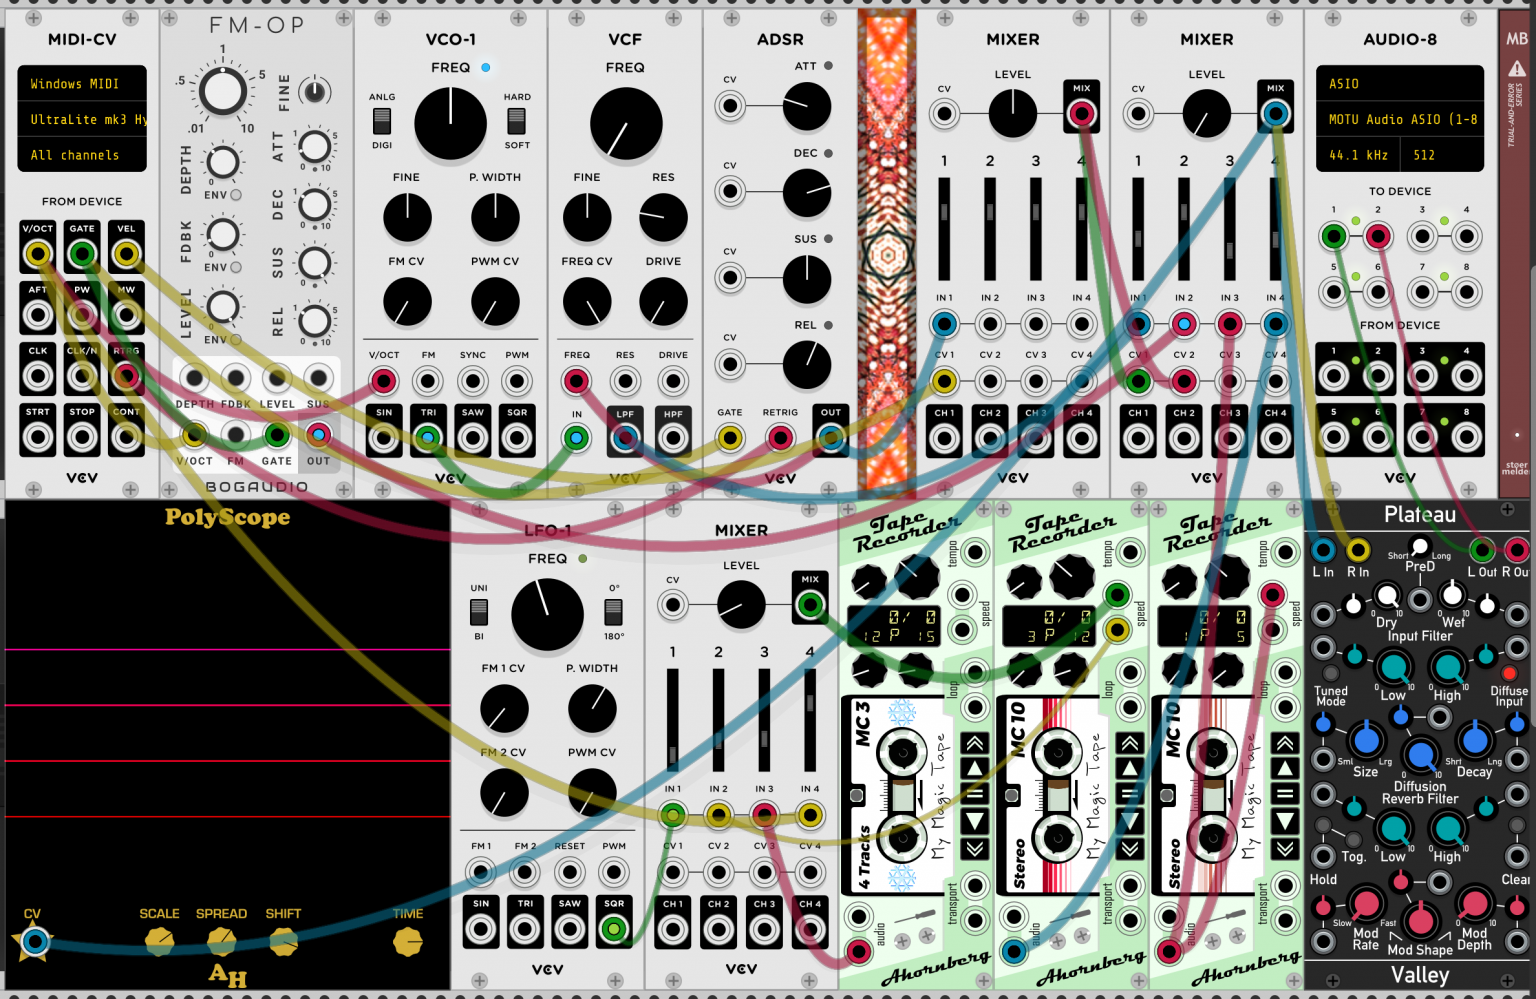Click the down-triangle reverse play button on MC 3 recorder

[975, 822]
